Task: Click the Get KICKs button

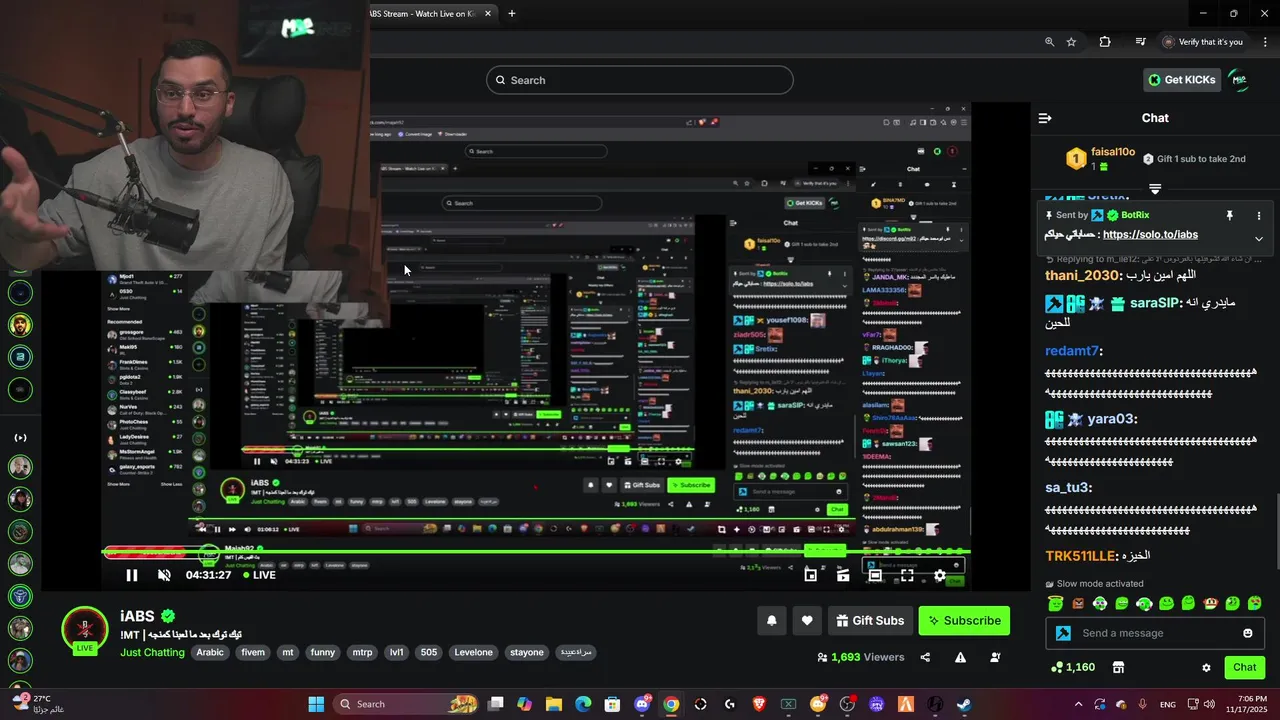Action: (1181, 80)
